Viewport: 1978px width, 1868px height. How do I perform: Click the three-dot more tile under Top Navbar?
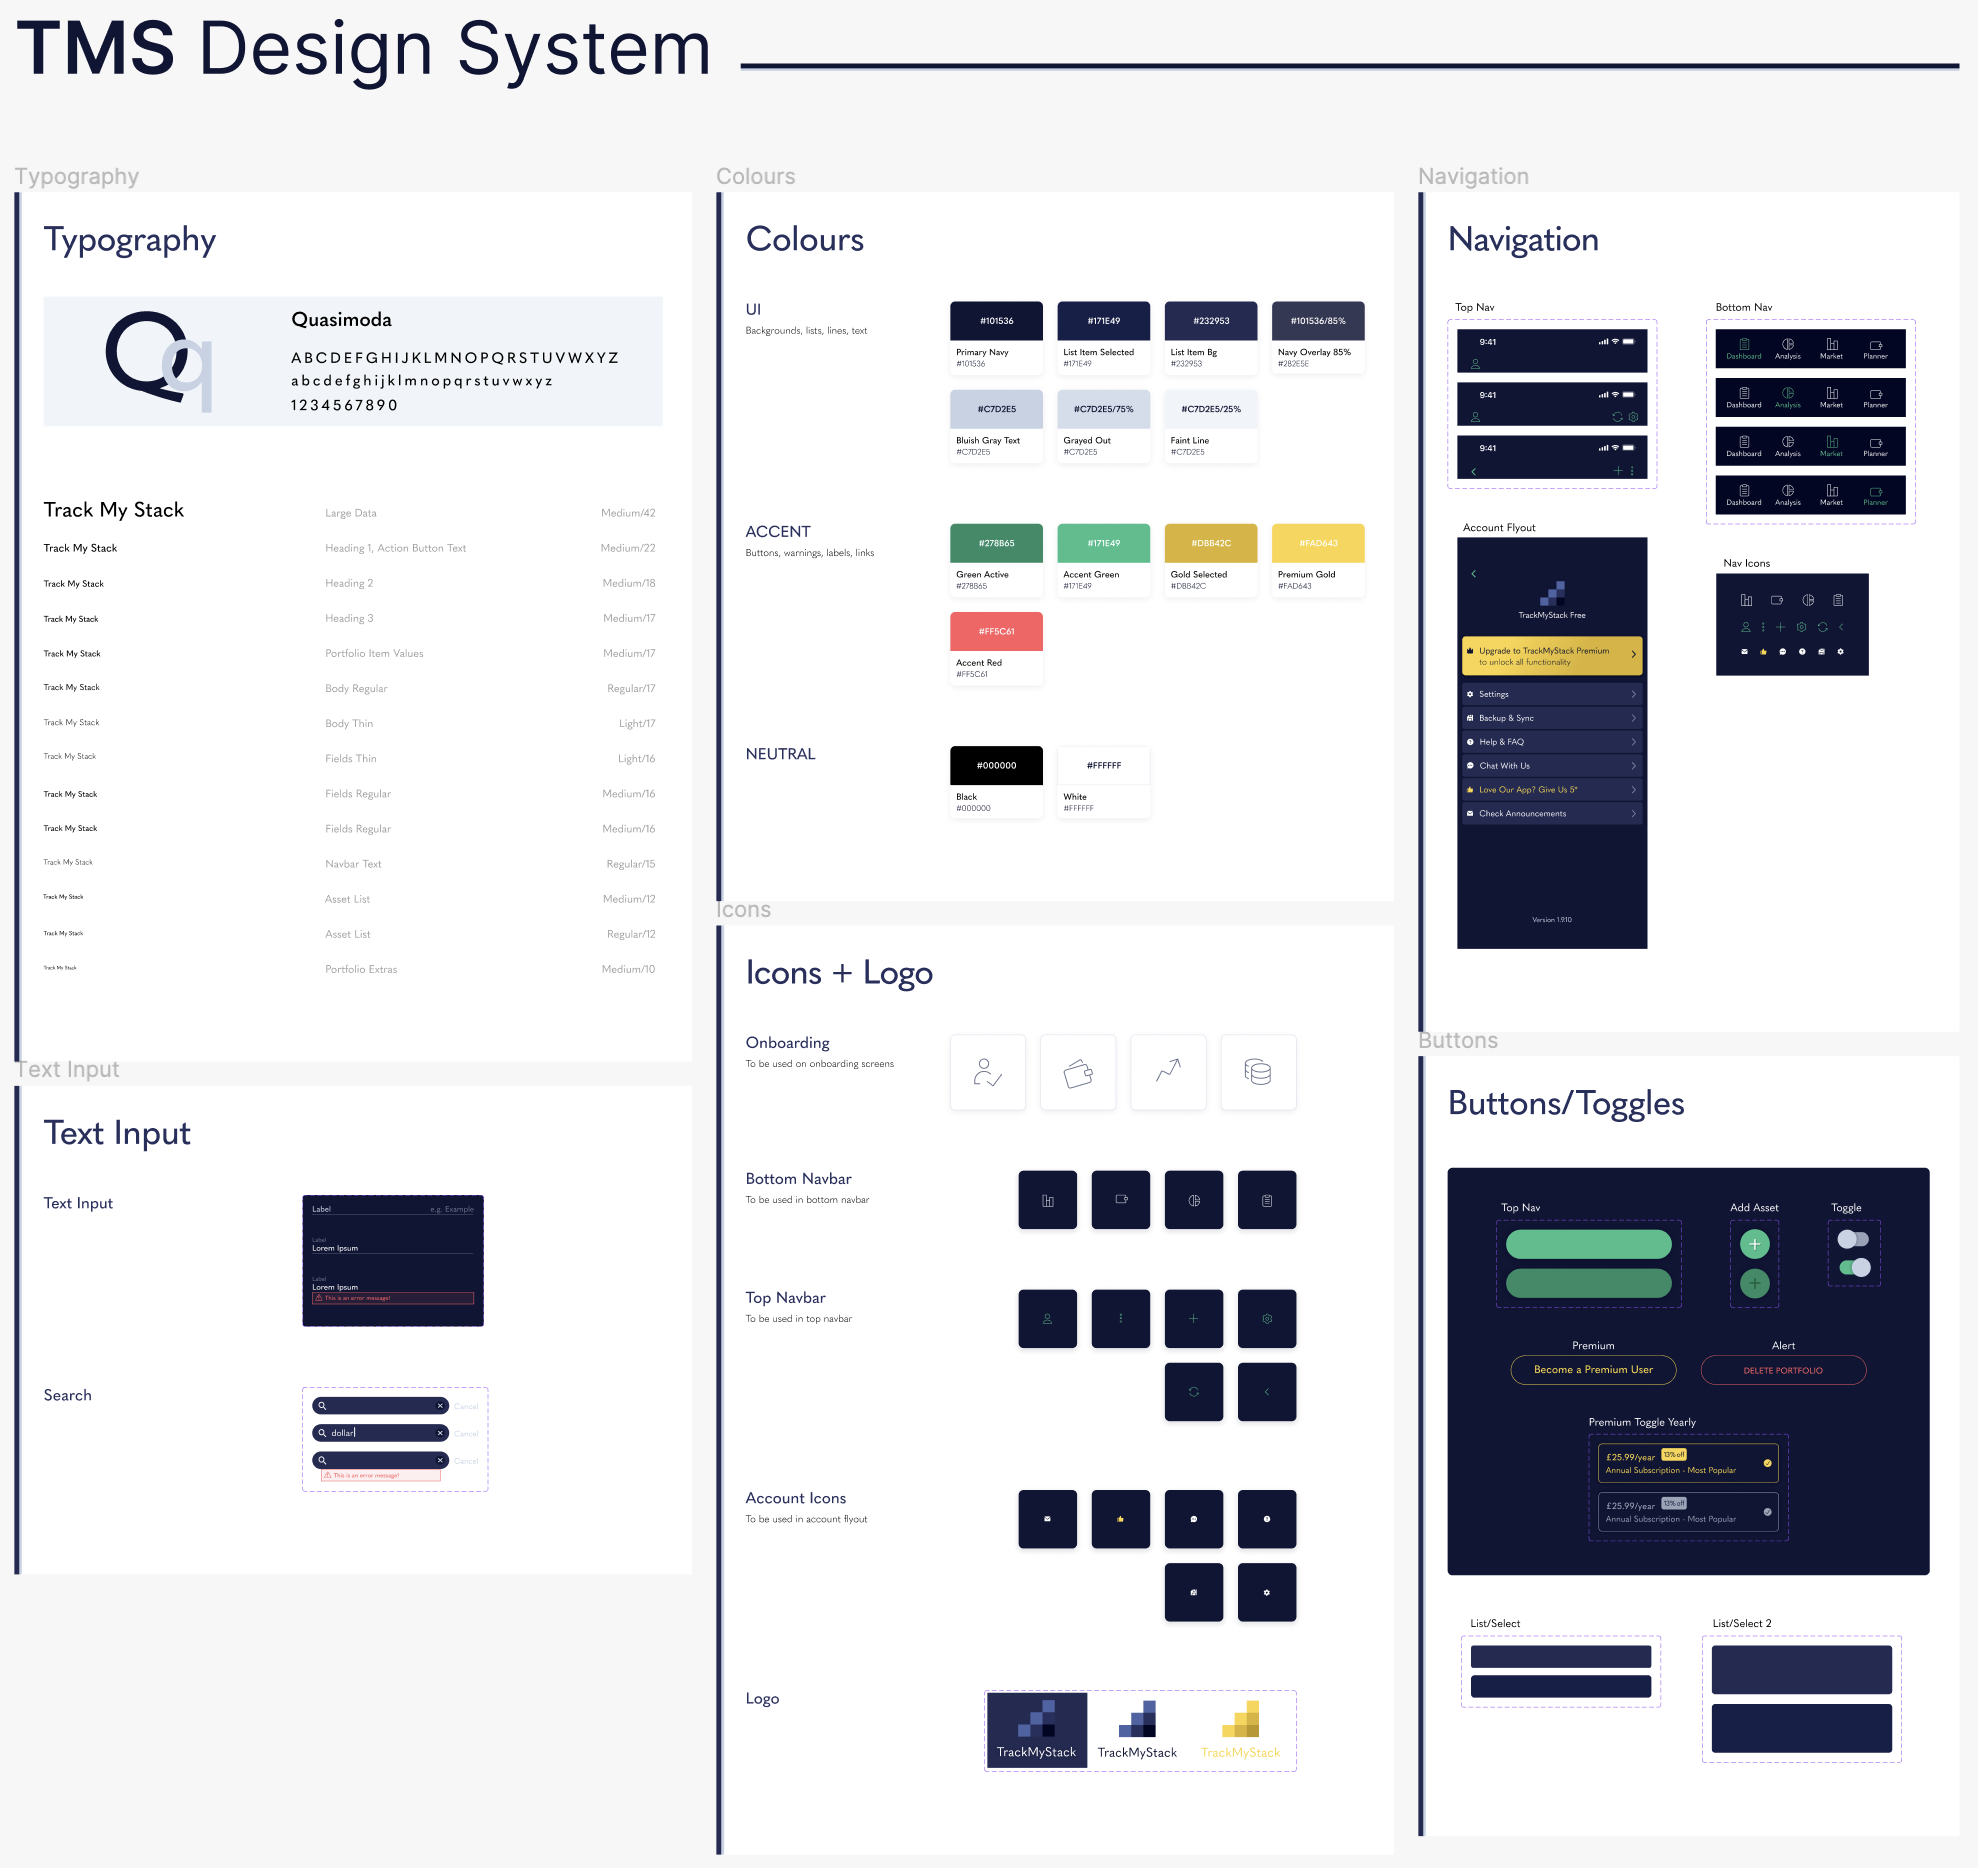(x=1121, y=1319)
